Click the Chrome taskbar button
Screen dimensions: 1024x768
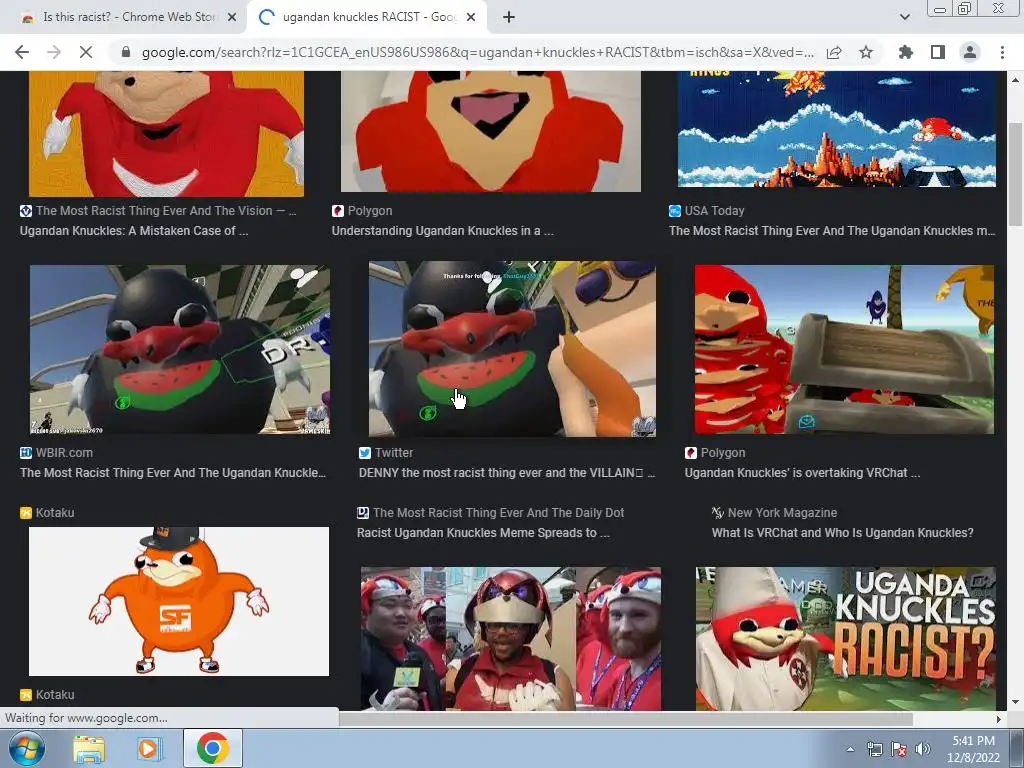212,748
